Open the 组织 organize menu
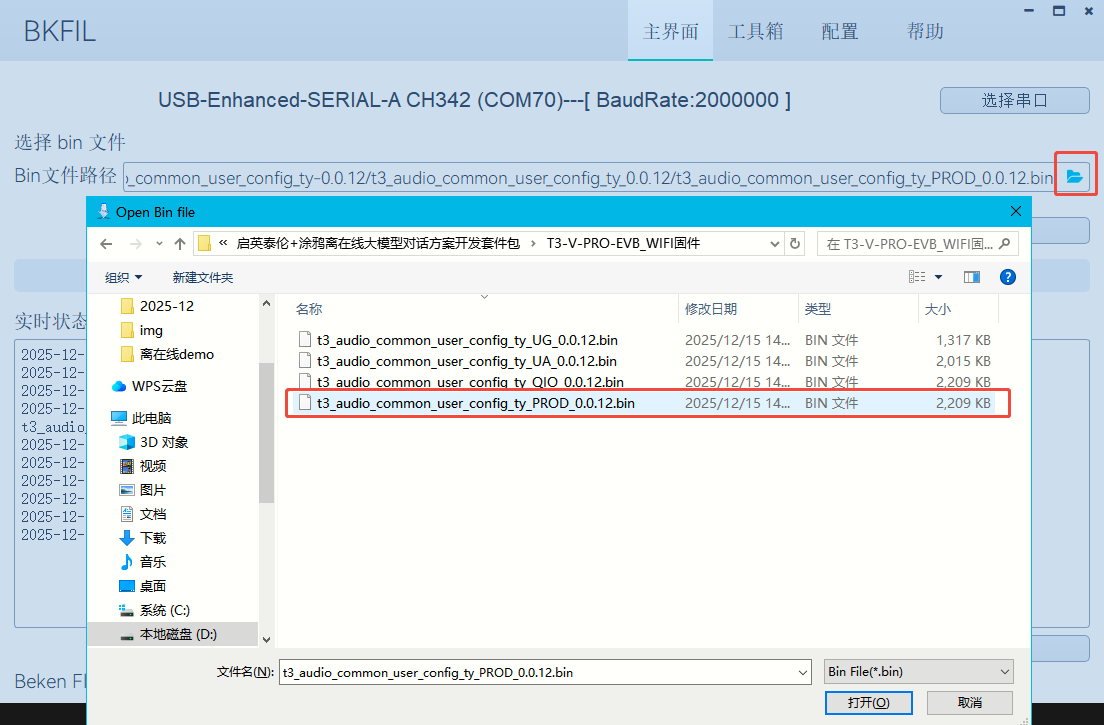The height and width of the screenshot is (725, 1104). [x=124, y=277]
